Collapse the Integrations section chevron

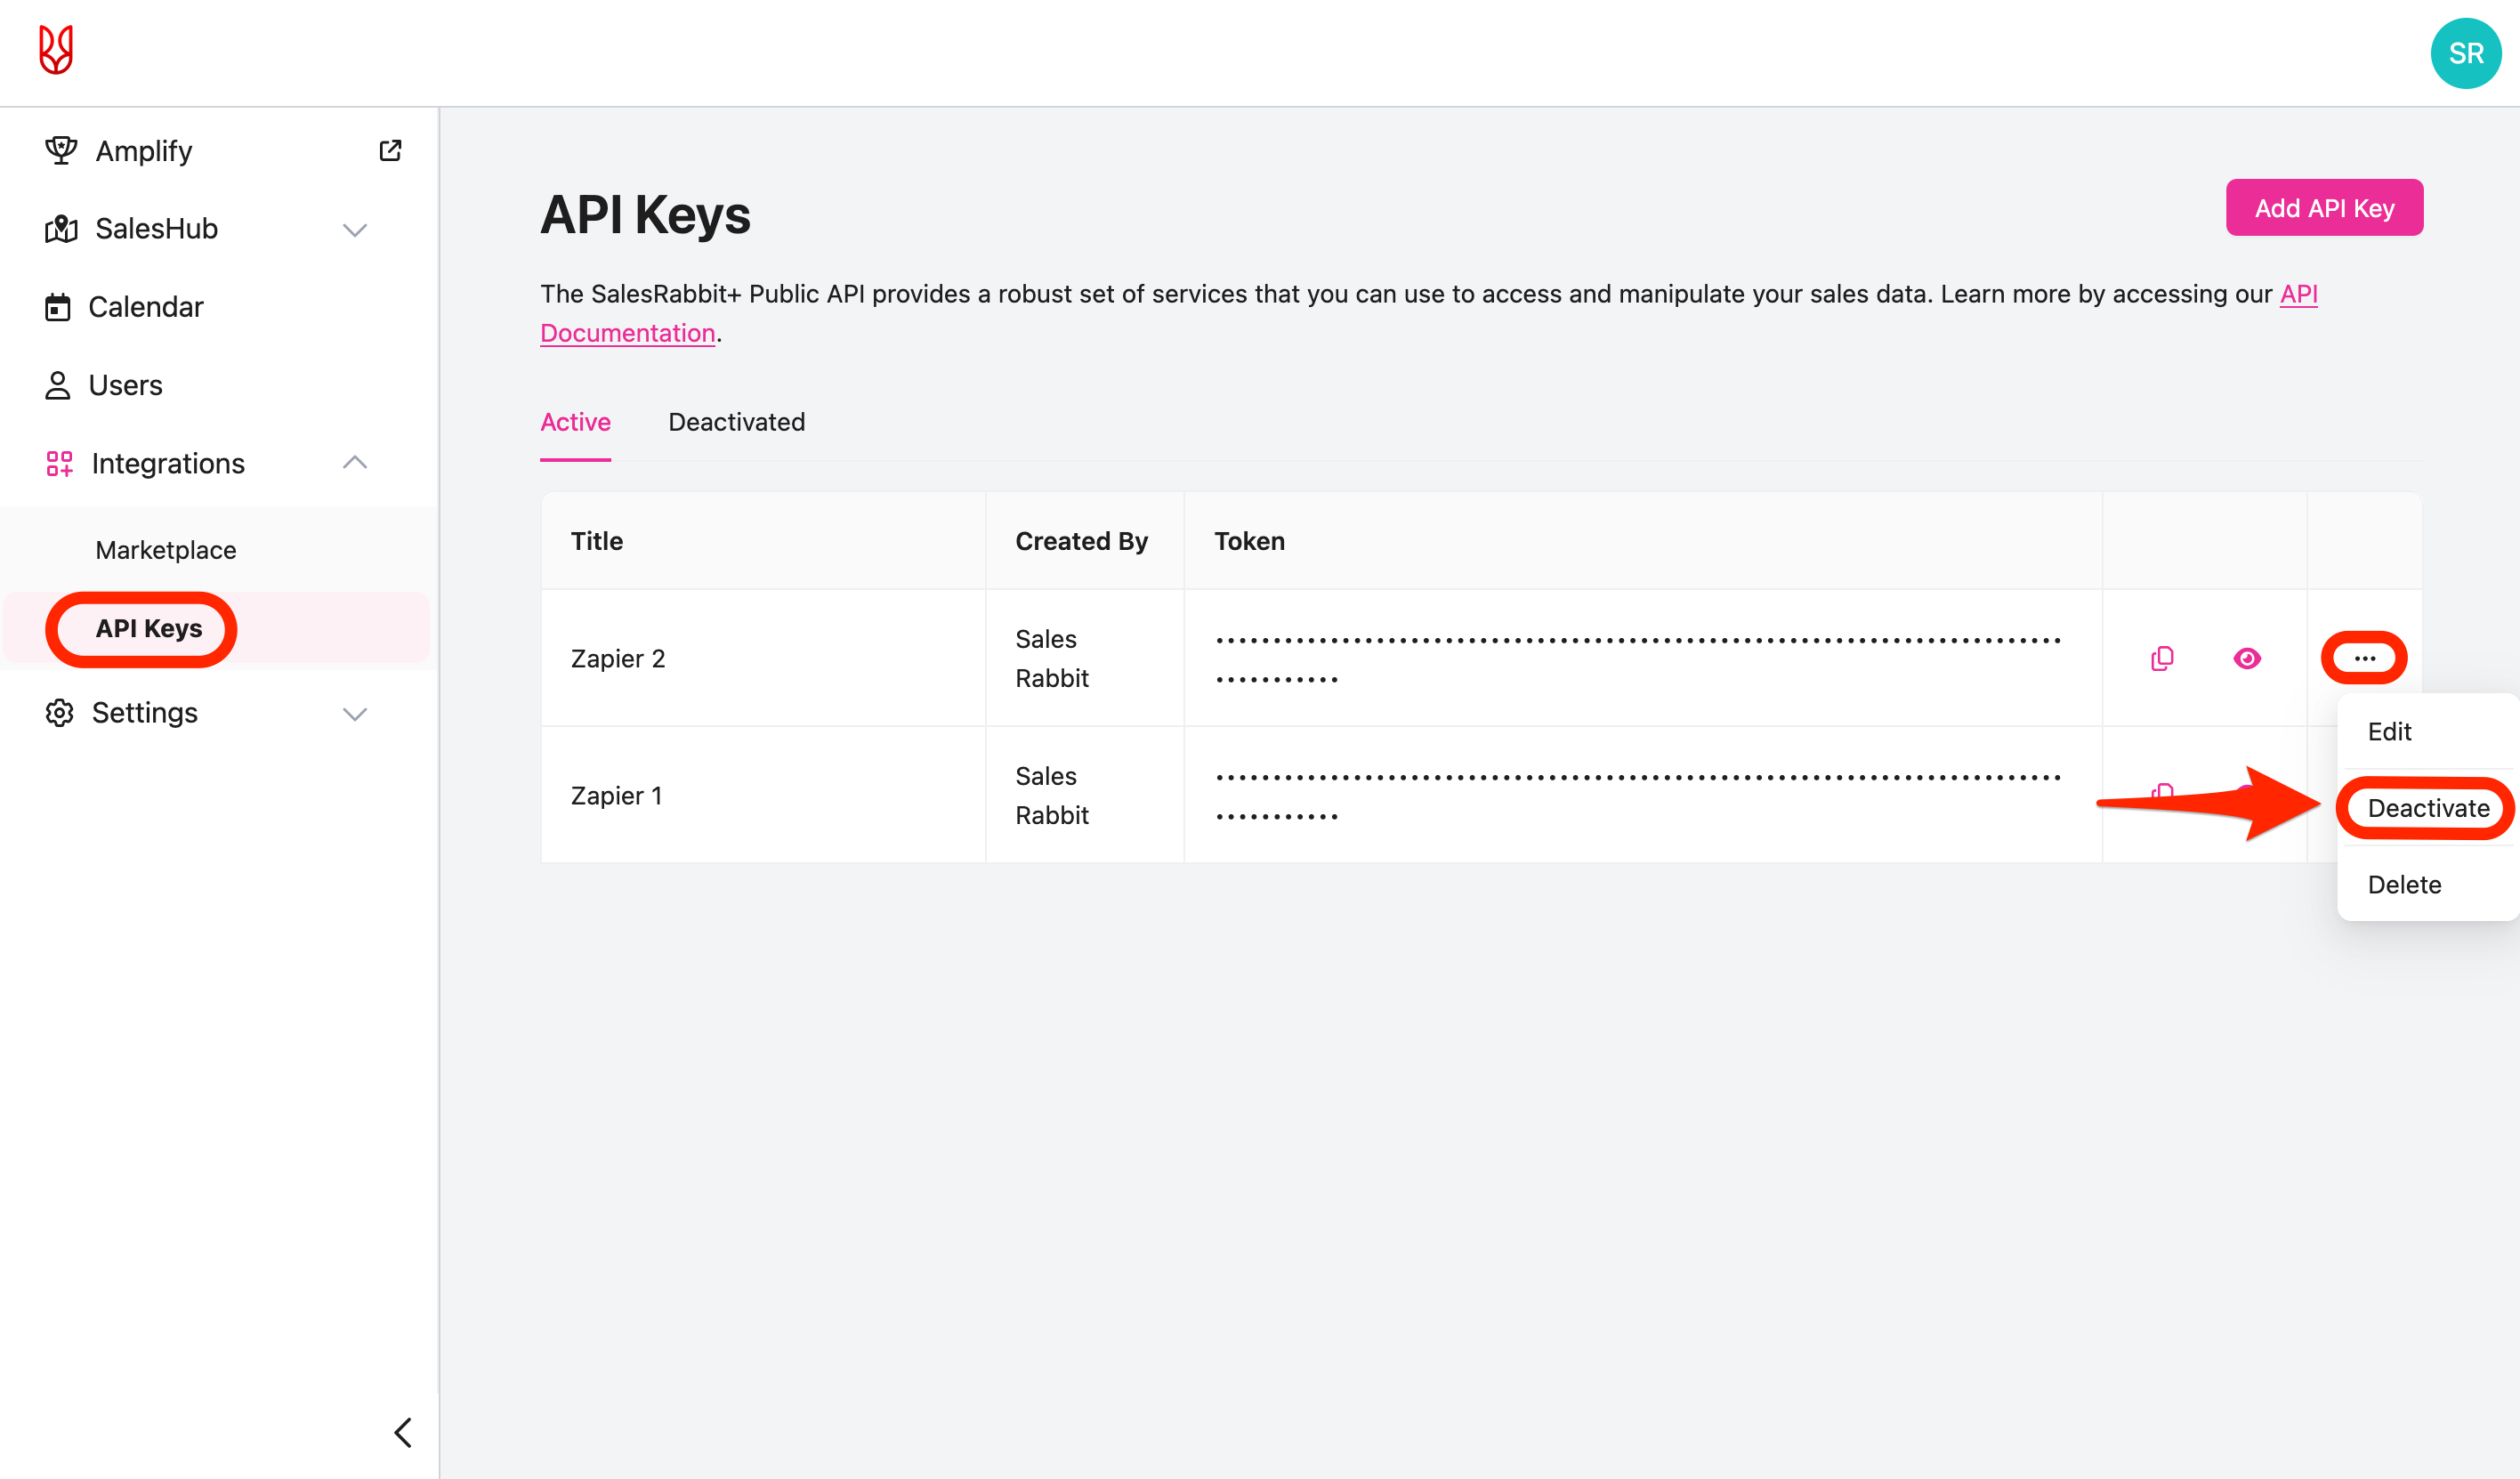355,463
